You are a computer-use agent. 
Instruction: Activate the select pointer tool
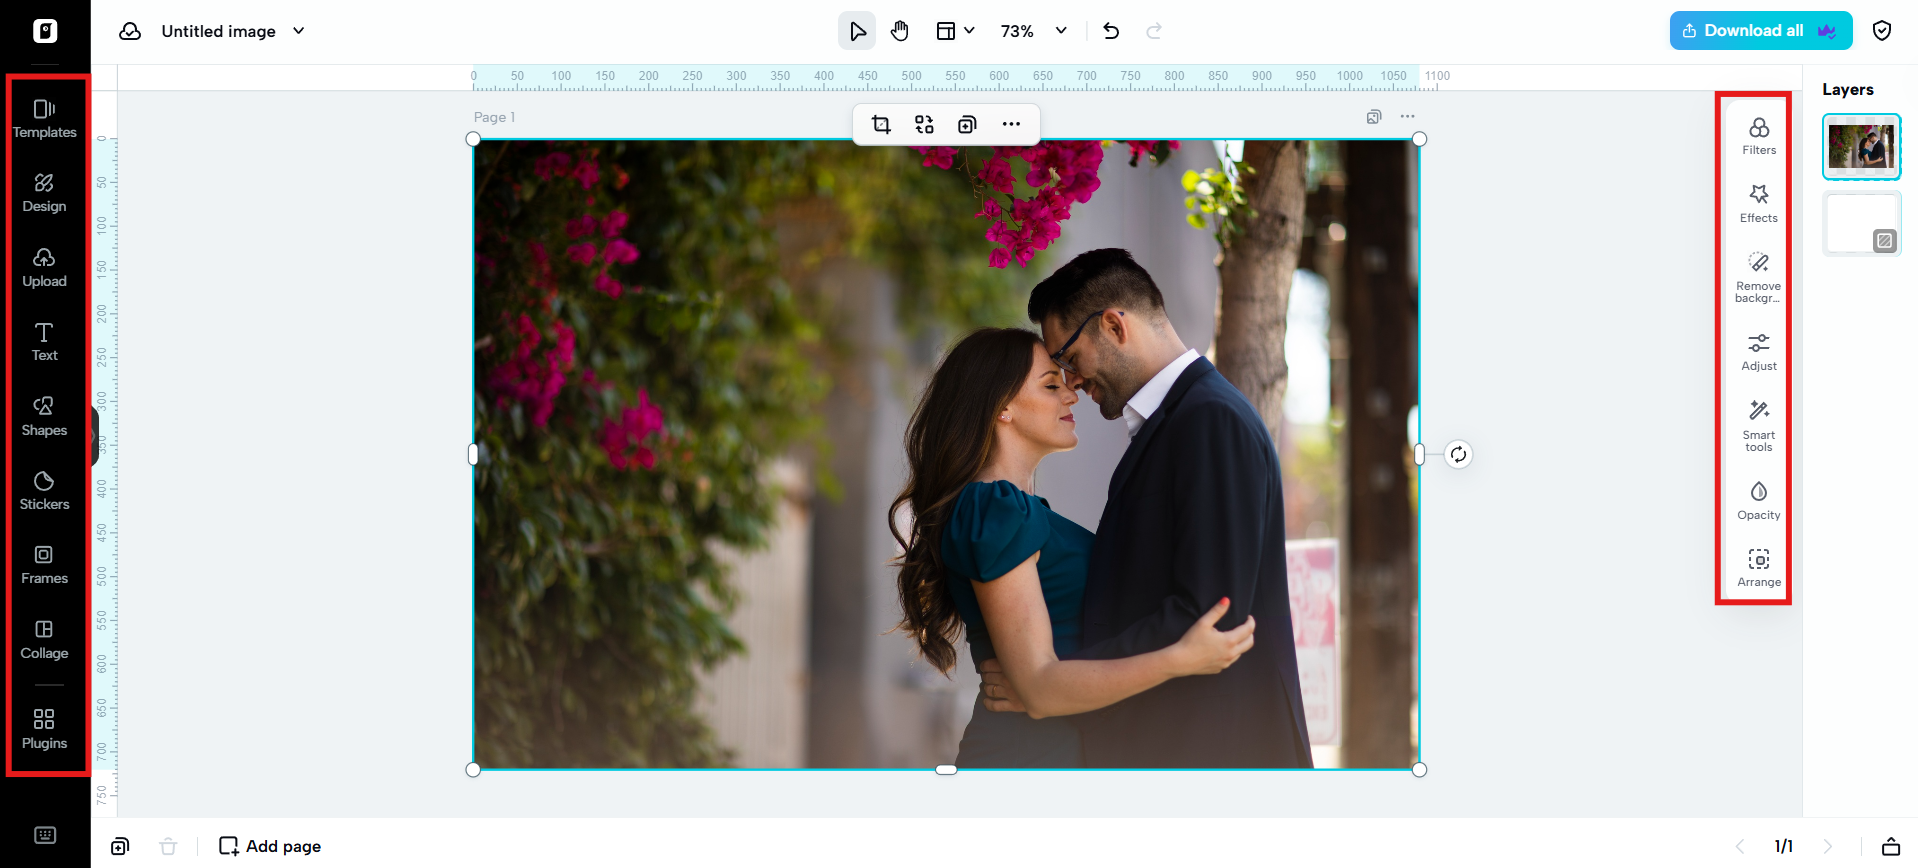(x=857, y=31)
